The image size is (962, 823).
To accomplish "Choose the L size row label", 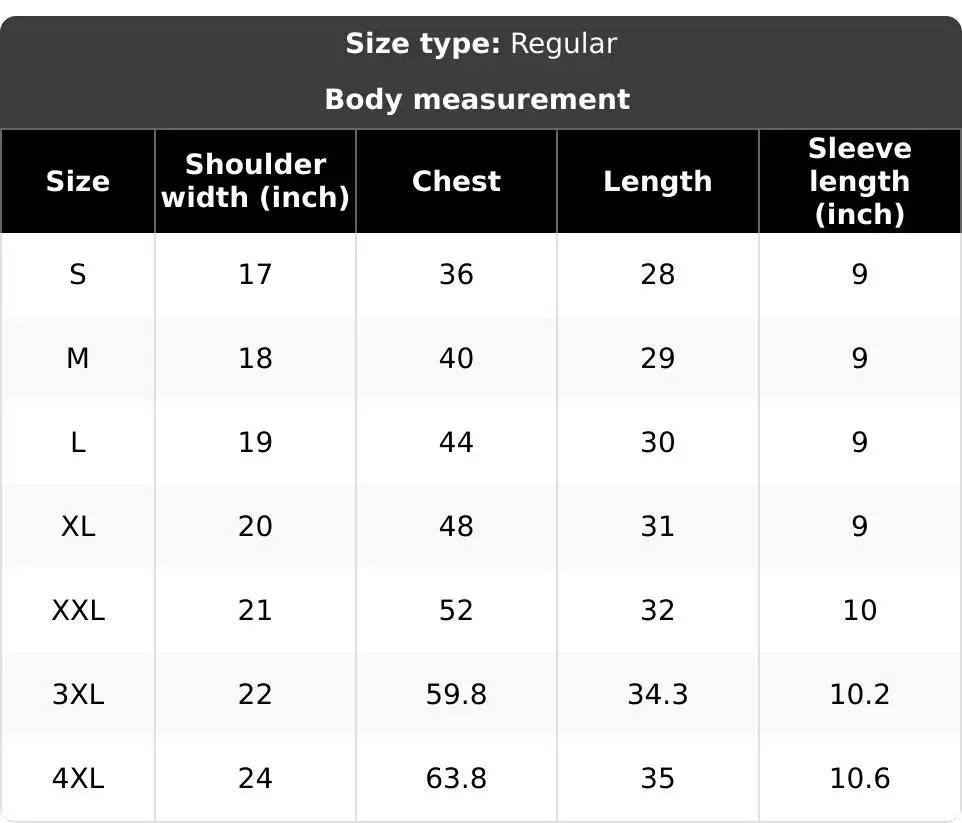I will [x=78, y=442].
